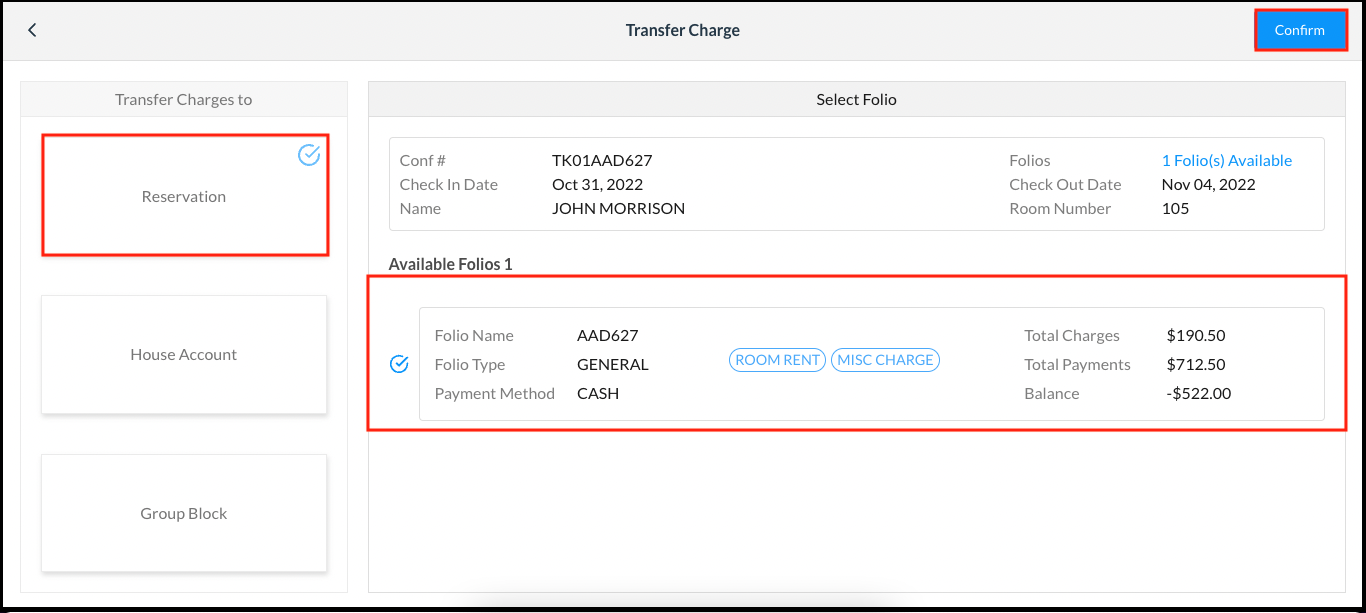1366x613 pixels.
Task: Click the Select Folio section header
Action: [x=856, y=99]
